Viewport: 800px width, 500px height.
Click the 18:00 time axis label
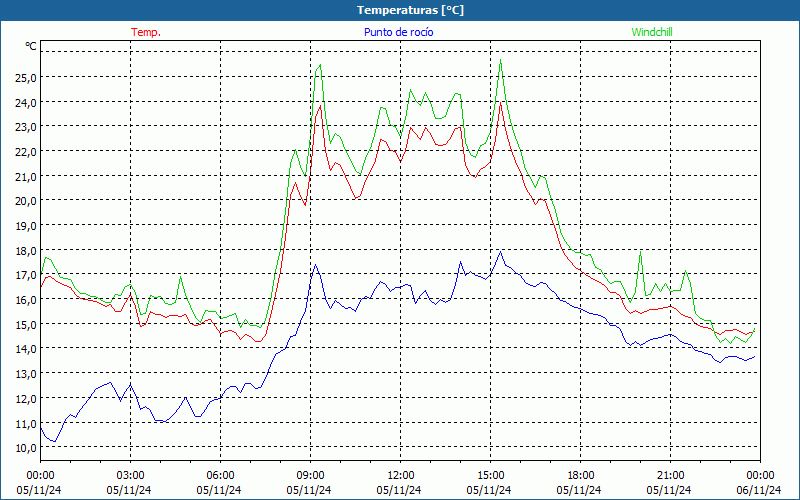pyautogui.click(x=581, y=476)
